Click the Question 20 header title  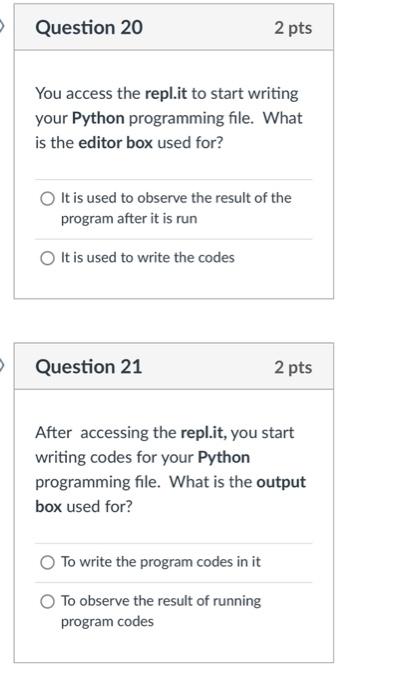[89, 28]
